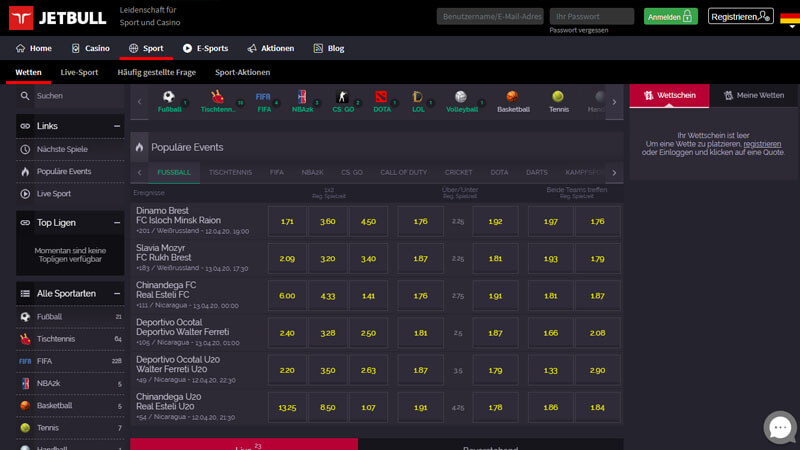Focus the Benutzername/E-Mail input field
This screenshot has width=800, height=450.
click(490, 16)
